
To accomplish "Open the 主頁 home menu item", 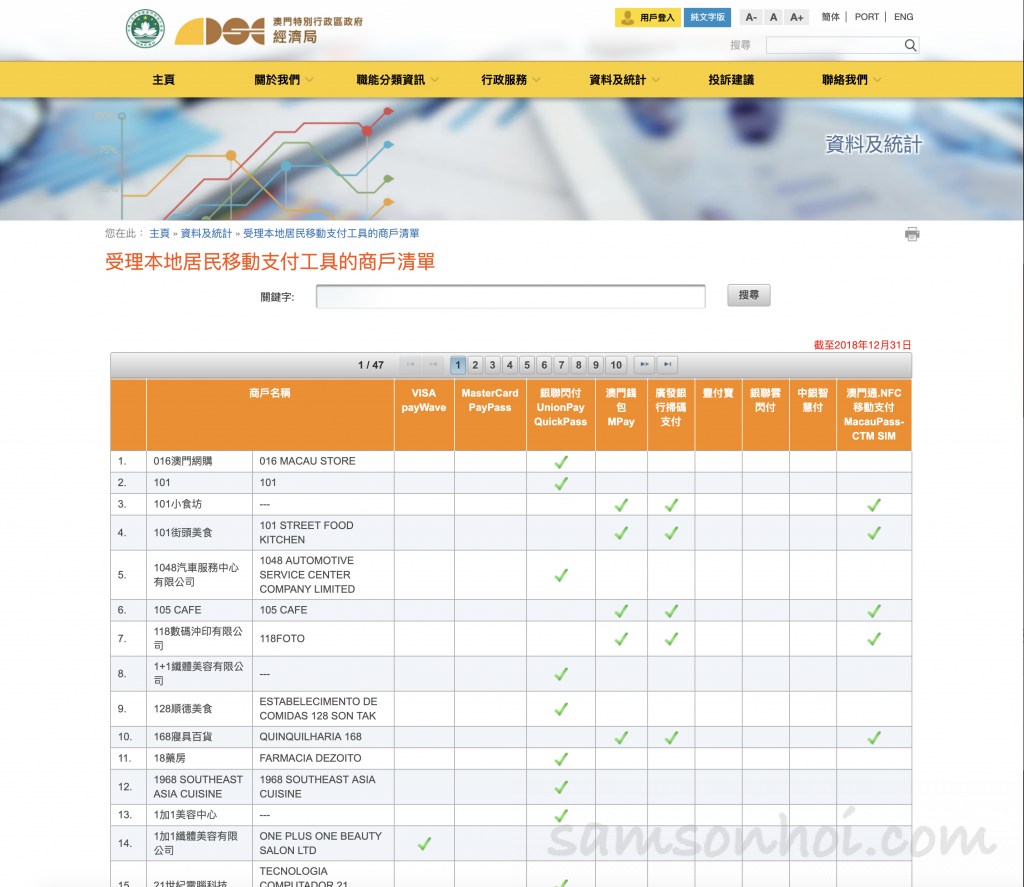I will click(163, 80).
